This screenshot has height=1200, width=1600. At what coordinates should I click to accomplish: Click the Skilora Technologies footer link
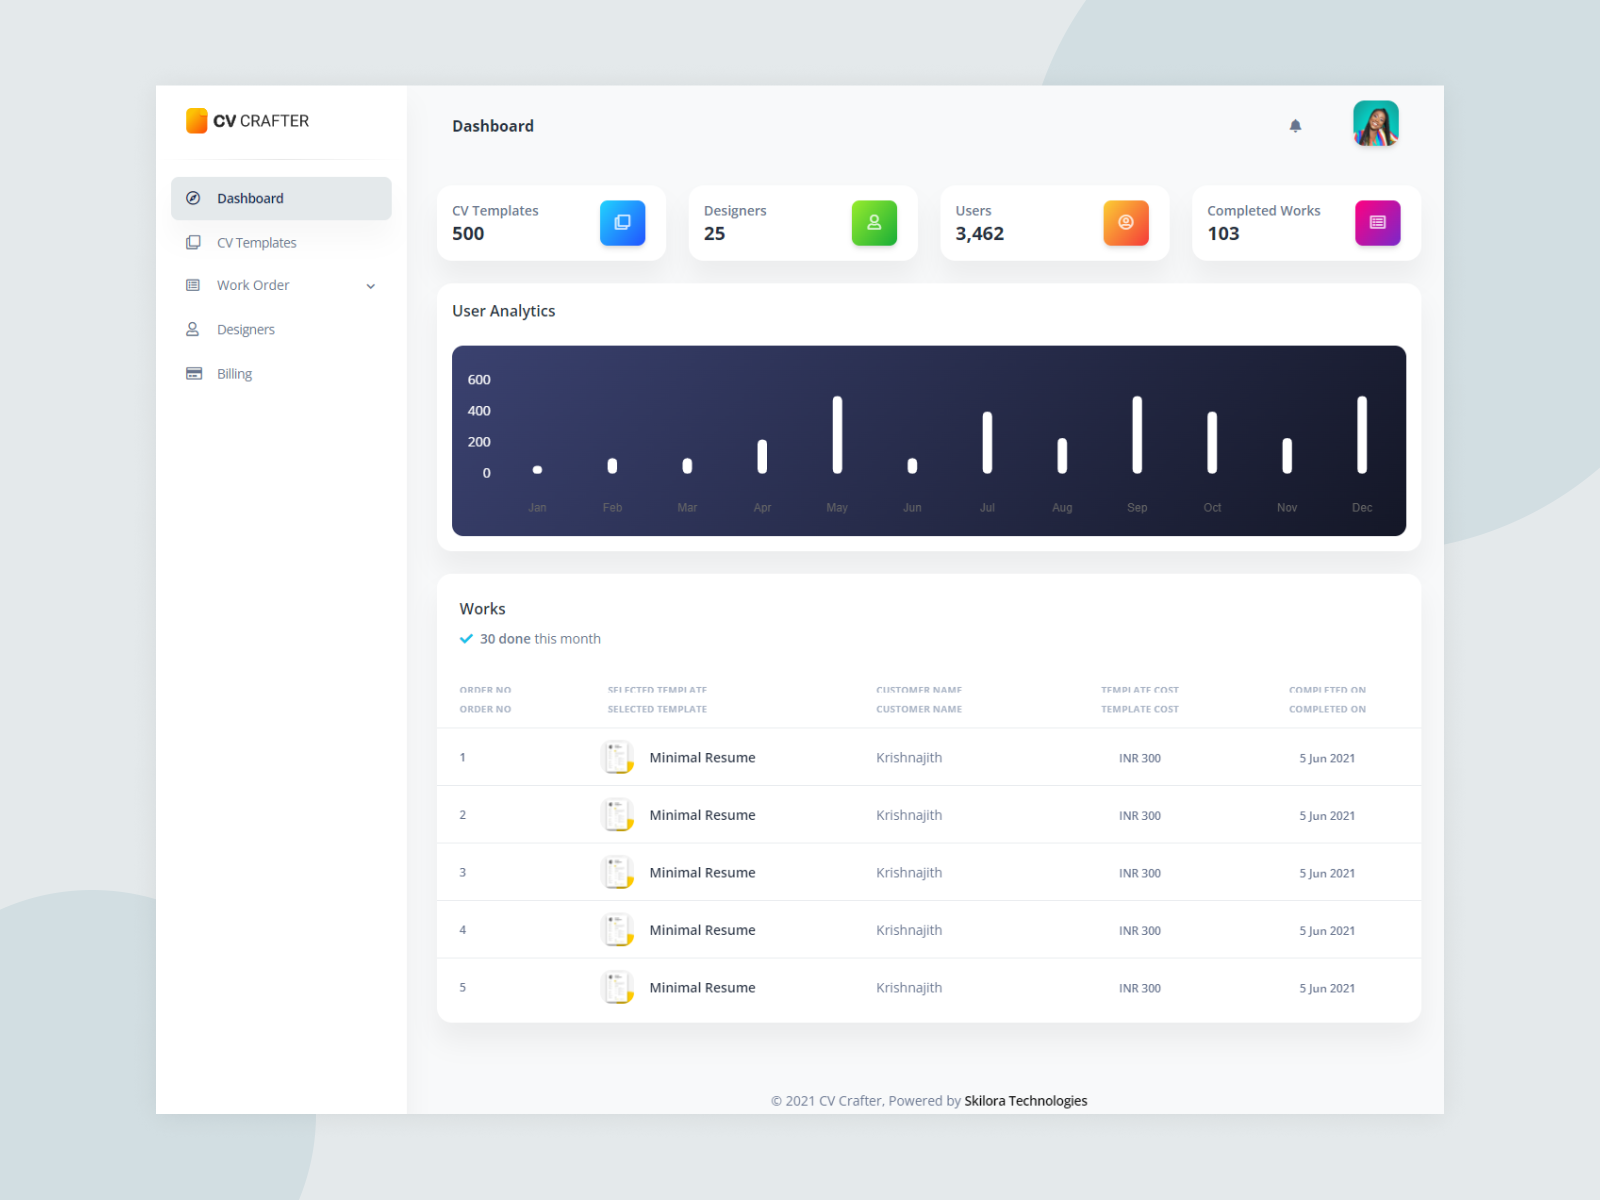click(x=1025, y=1100)
